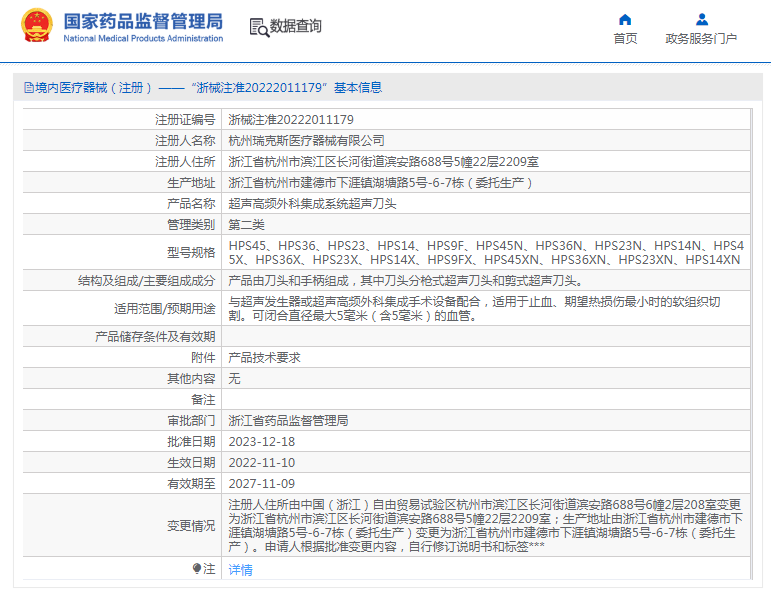Click the 有效期至 label
This screenshot has width=771, height=594.
[x=191, y=484]
